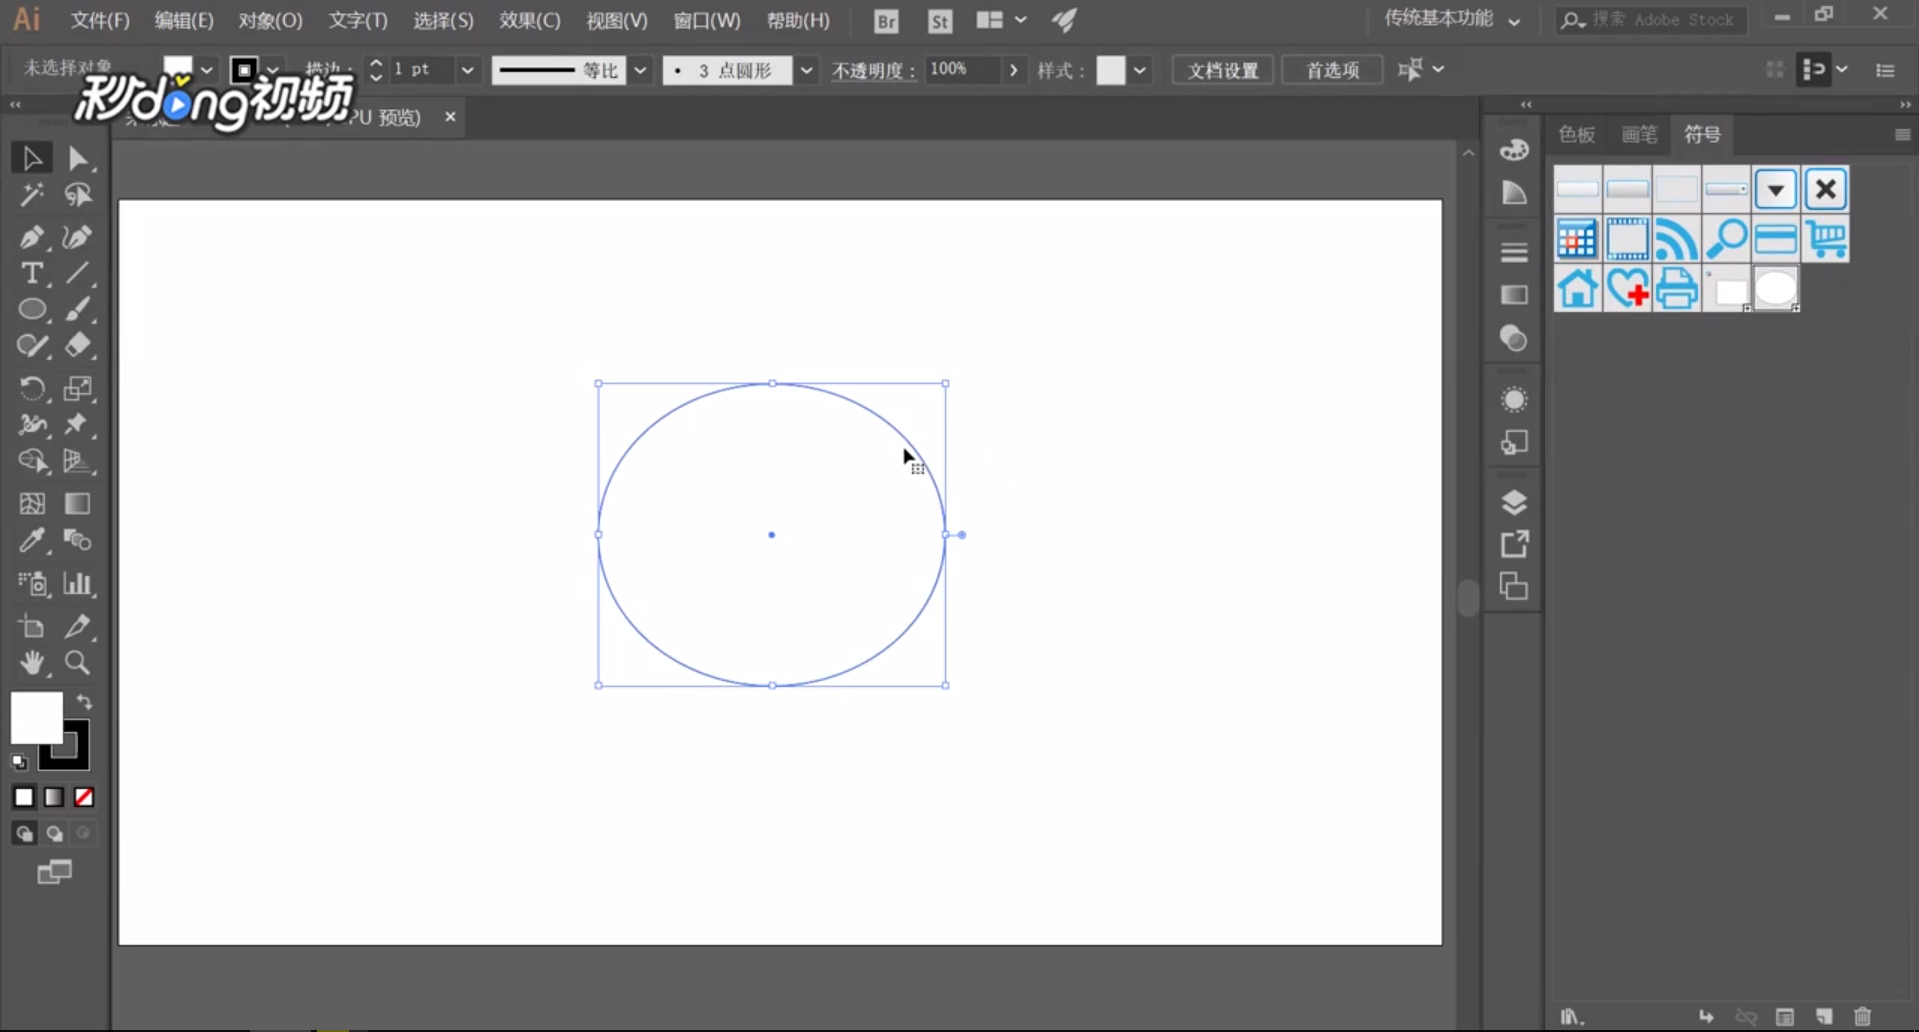Open the graphic style dropdown
Viewport: 1919px width, 1032px height.
1139,70
